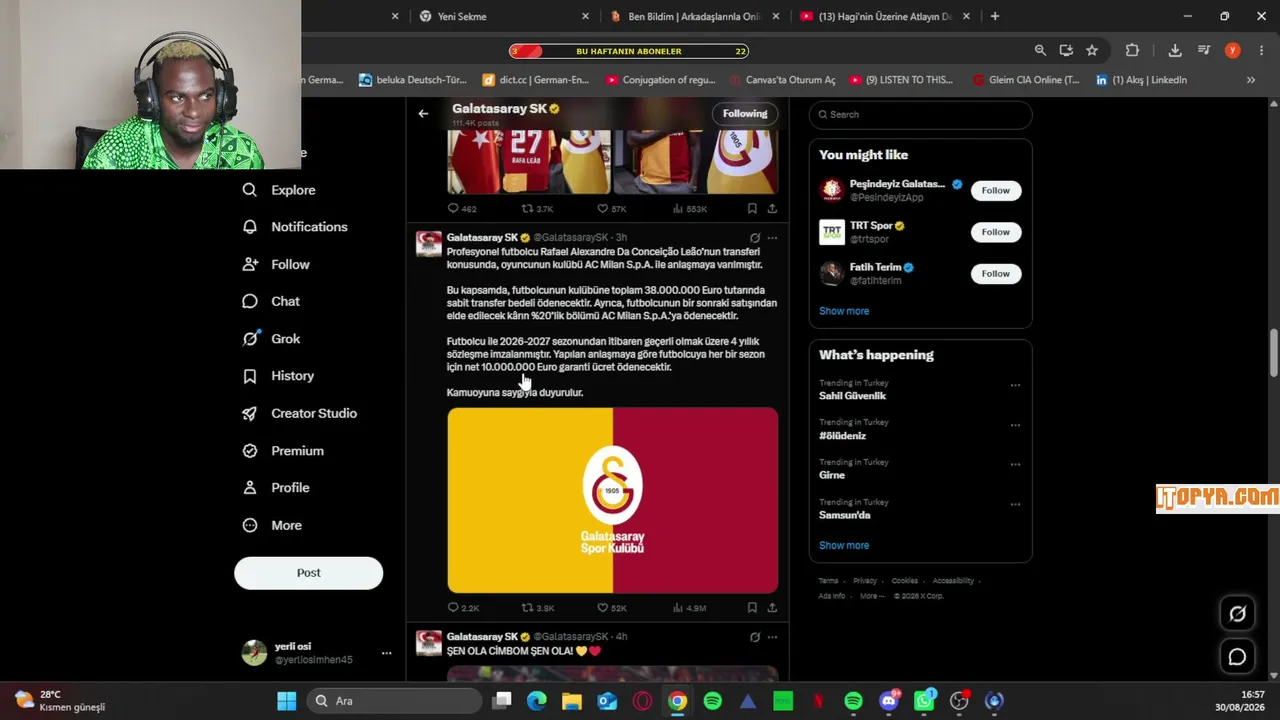Click the page's vertical scrollbar

tap(1273, 352)
